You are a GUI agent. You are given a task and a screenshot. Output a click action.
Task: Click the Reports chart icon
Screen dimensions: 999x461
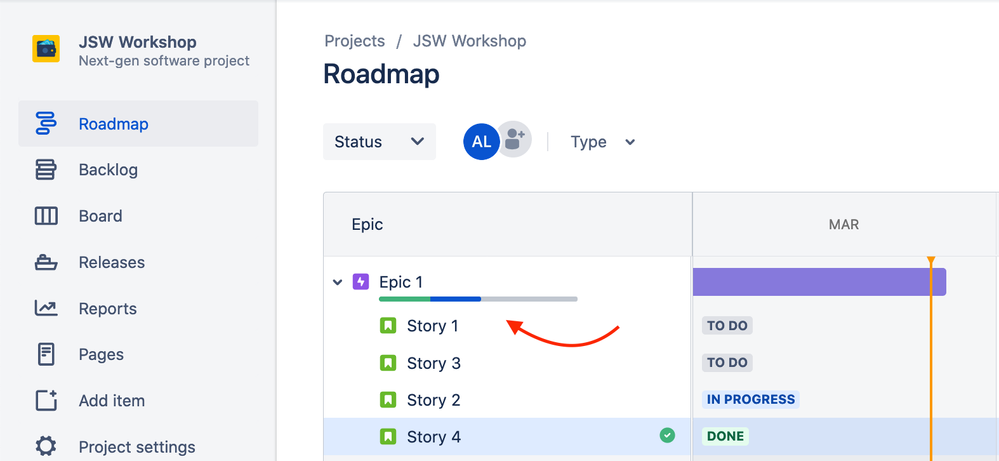(x=46, y=308)
